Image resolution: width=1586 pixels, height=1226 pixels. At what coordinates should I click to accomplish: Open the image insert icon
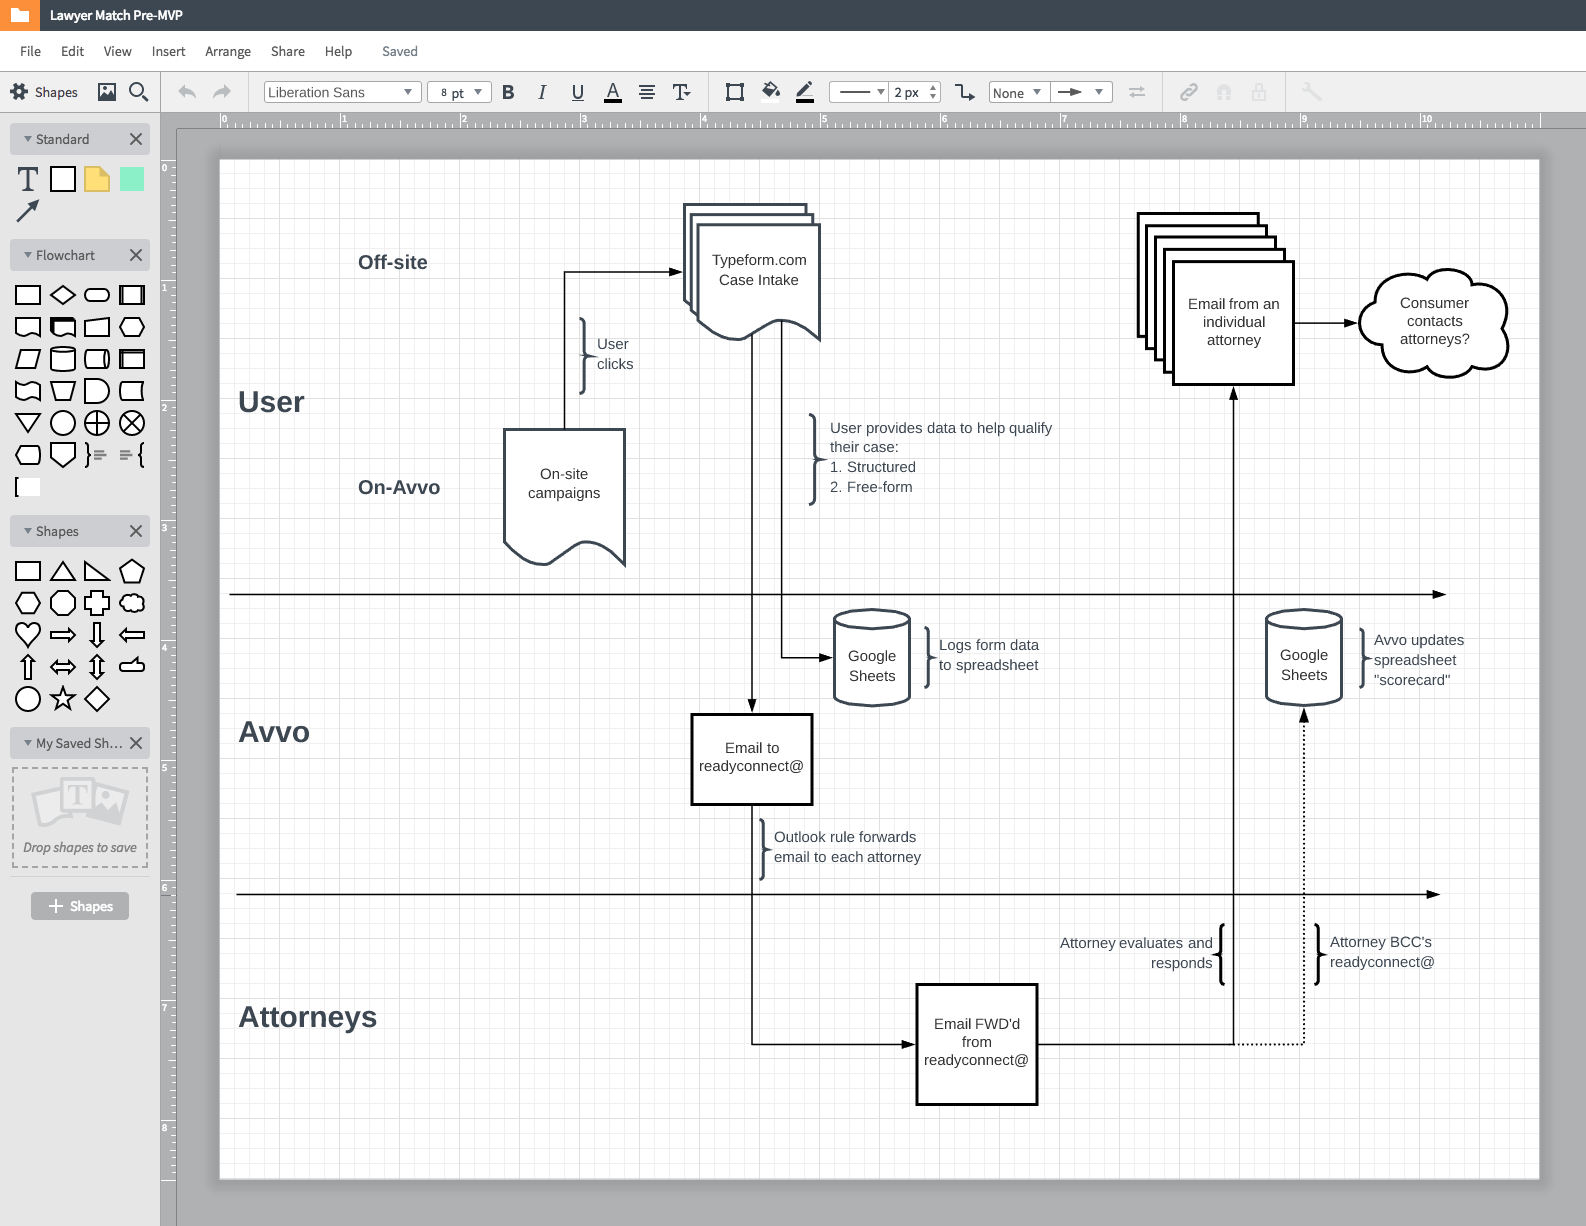point(107,92)
